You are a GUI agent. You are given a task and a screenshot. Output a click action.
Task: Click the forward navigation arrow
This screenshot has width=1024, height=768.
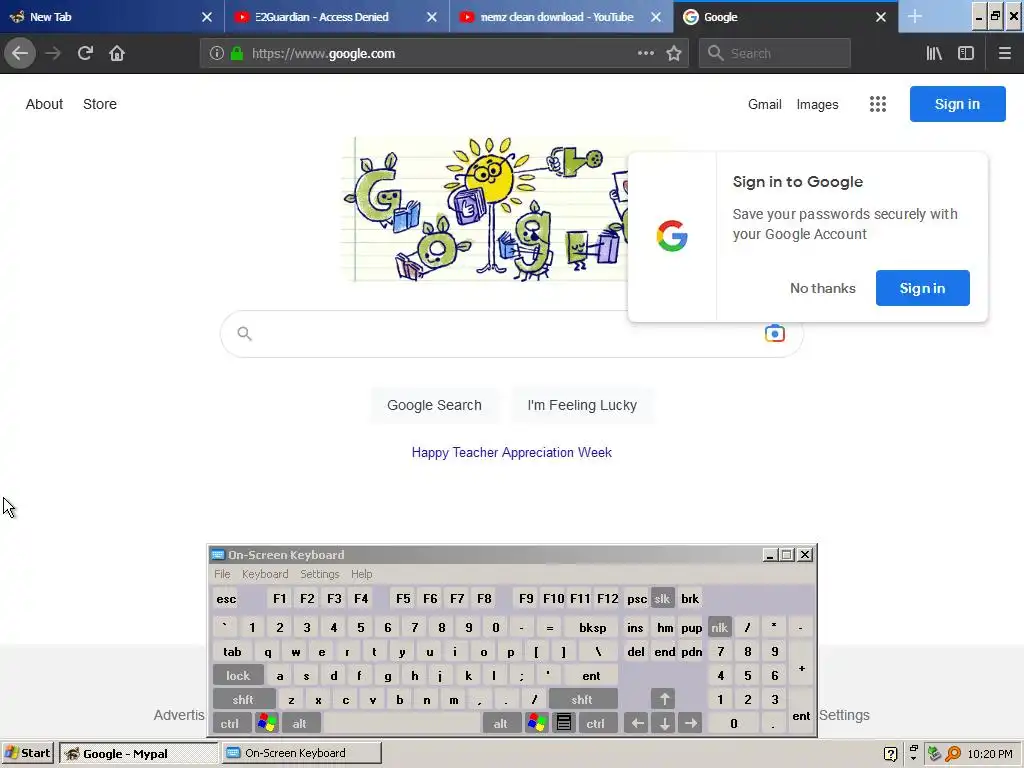(x=53, y=53)
